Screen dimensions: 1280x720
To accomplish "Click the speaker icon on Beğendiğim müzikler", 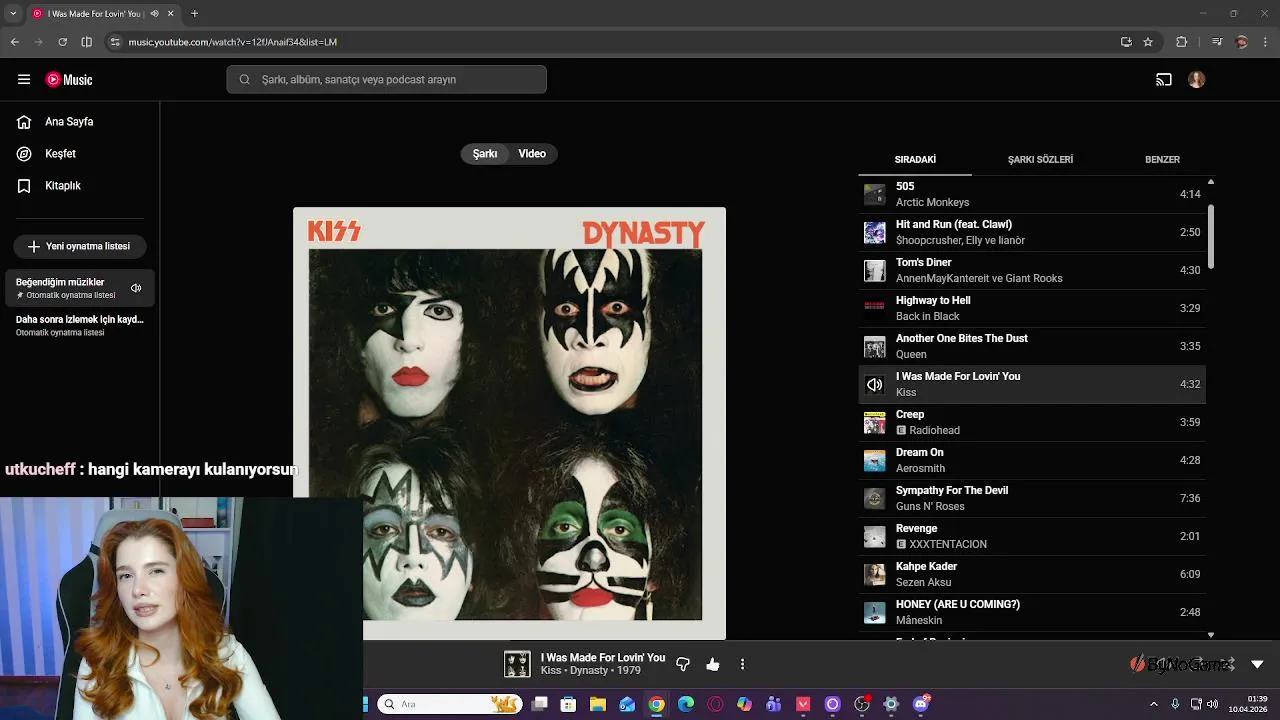I will 136,288.
